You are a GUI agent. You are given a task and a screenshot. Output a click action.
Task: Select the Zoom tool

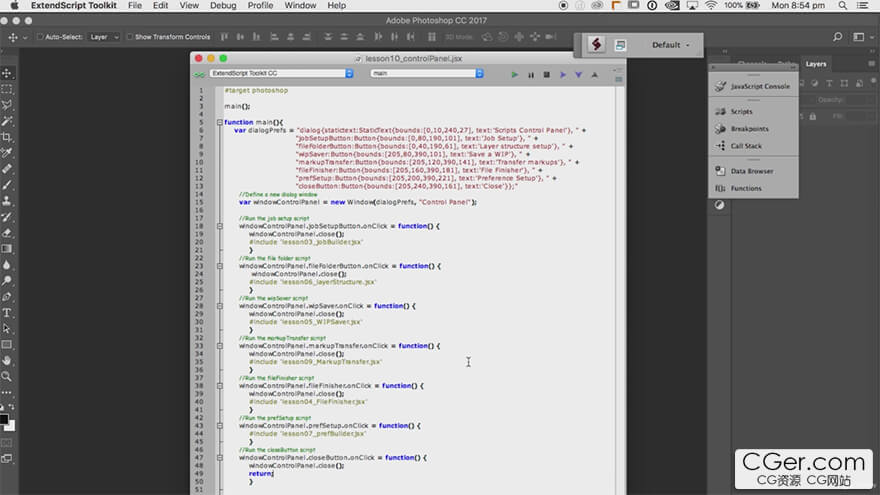pyautogui.click(x=7, y=376)
